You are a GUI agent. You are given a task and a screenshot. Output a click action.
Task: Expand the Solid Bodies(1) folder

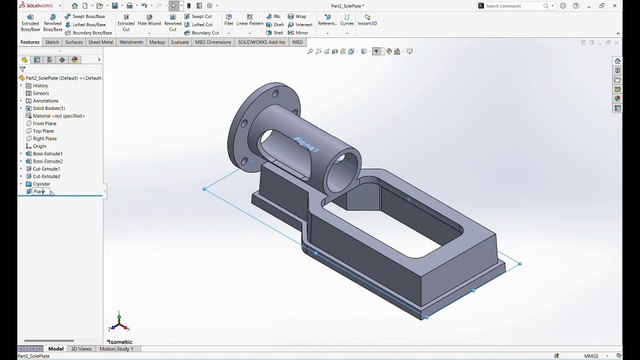22,108
